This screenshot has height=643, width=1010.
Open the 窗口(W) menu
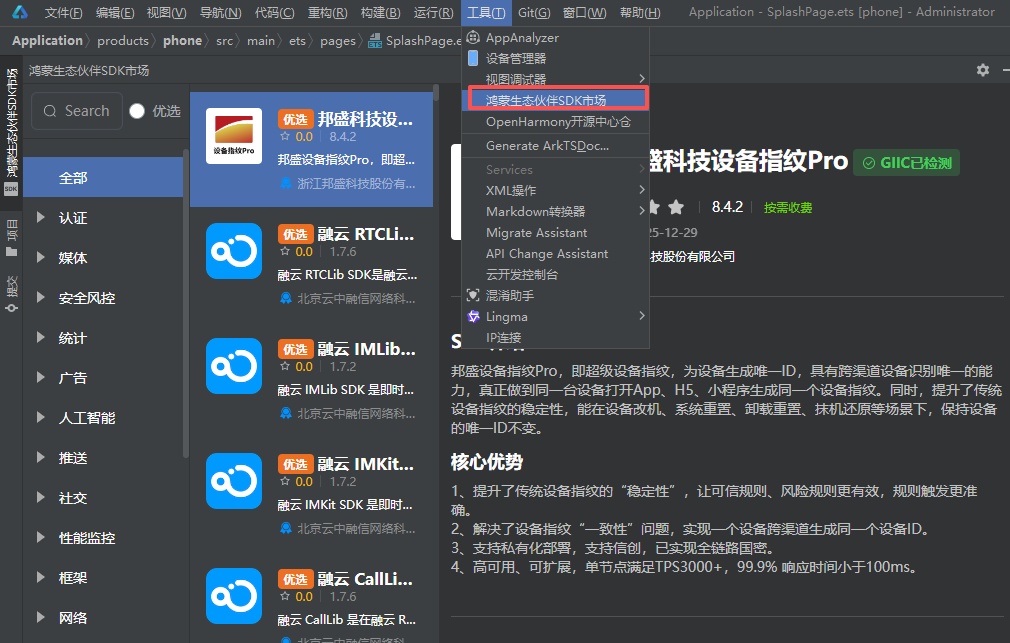point(585,12)
